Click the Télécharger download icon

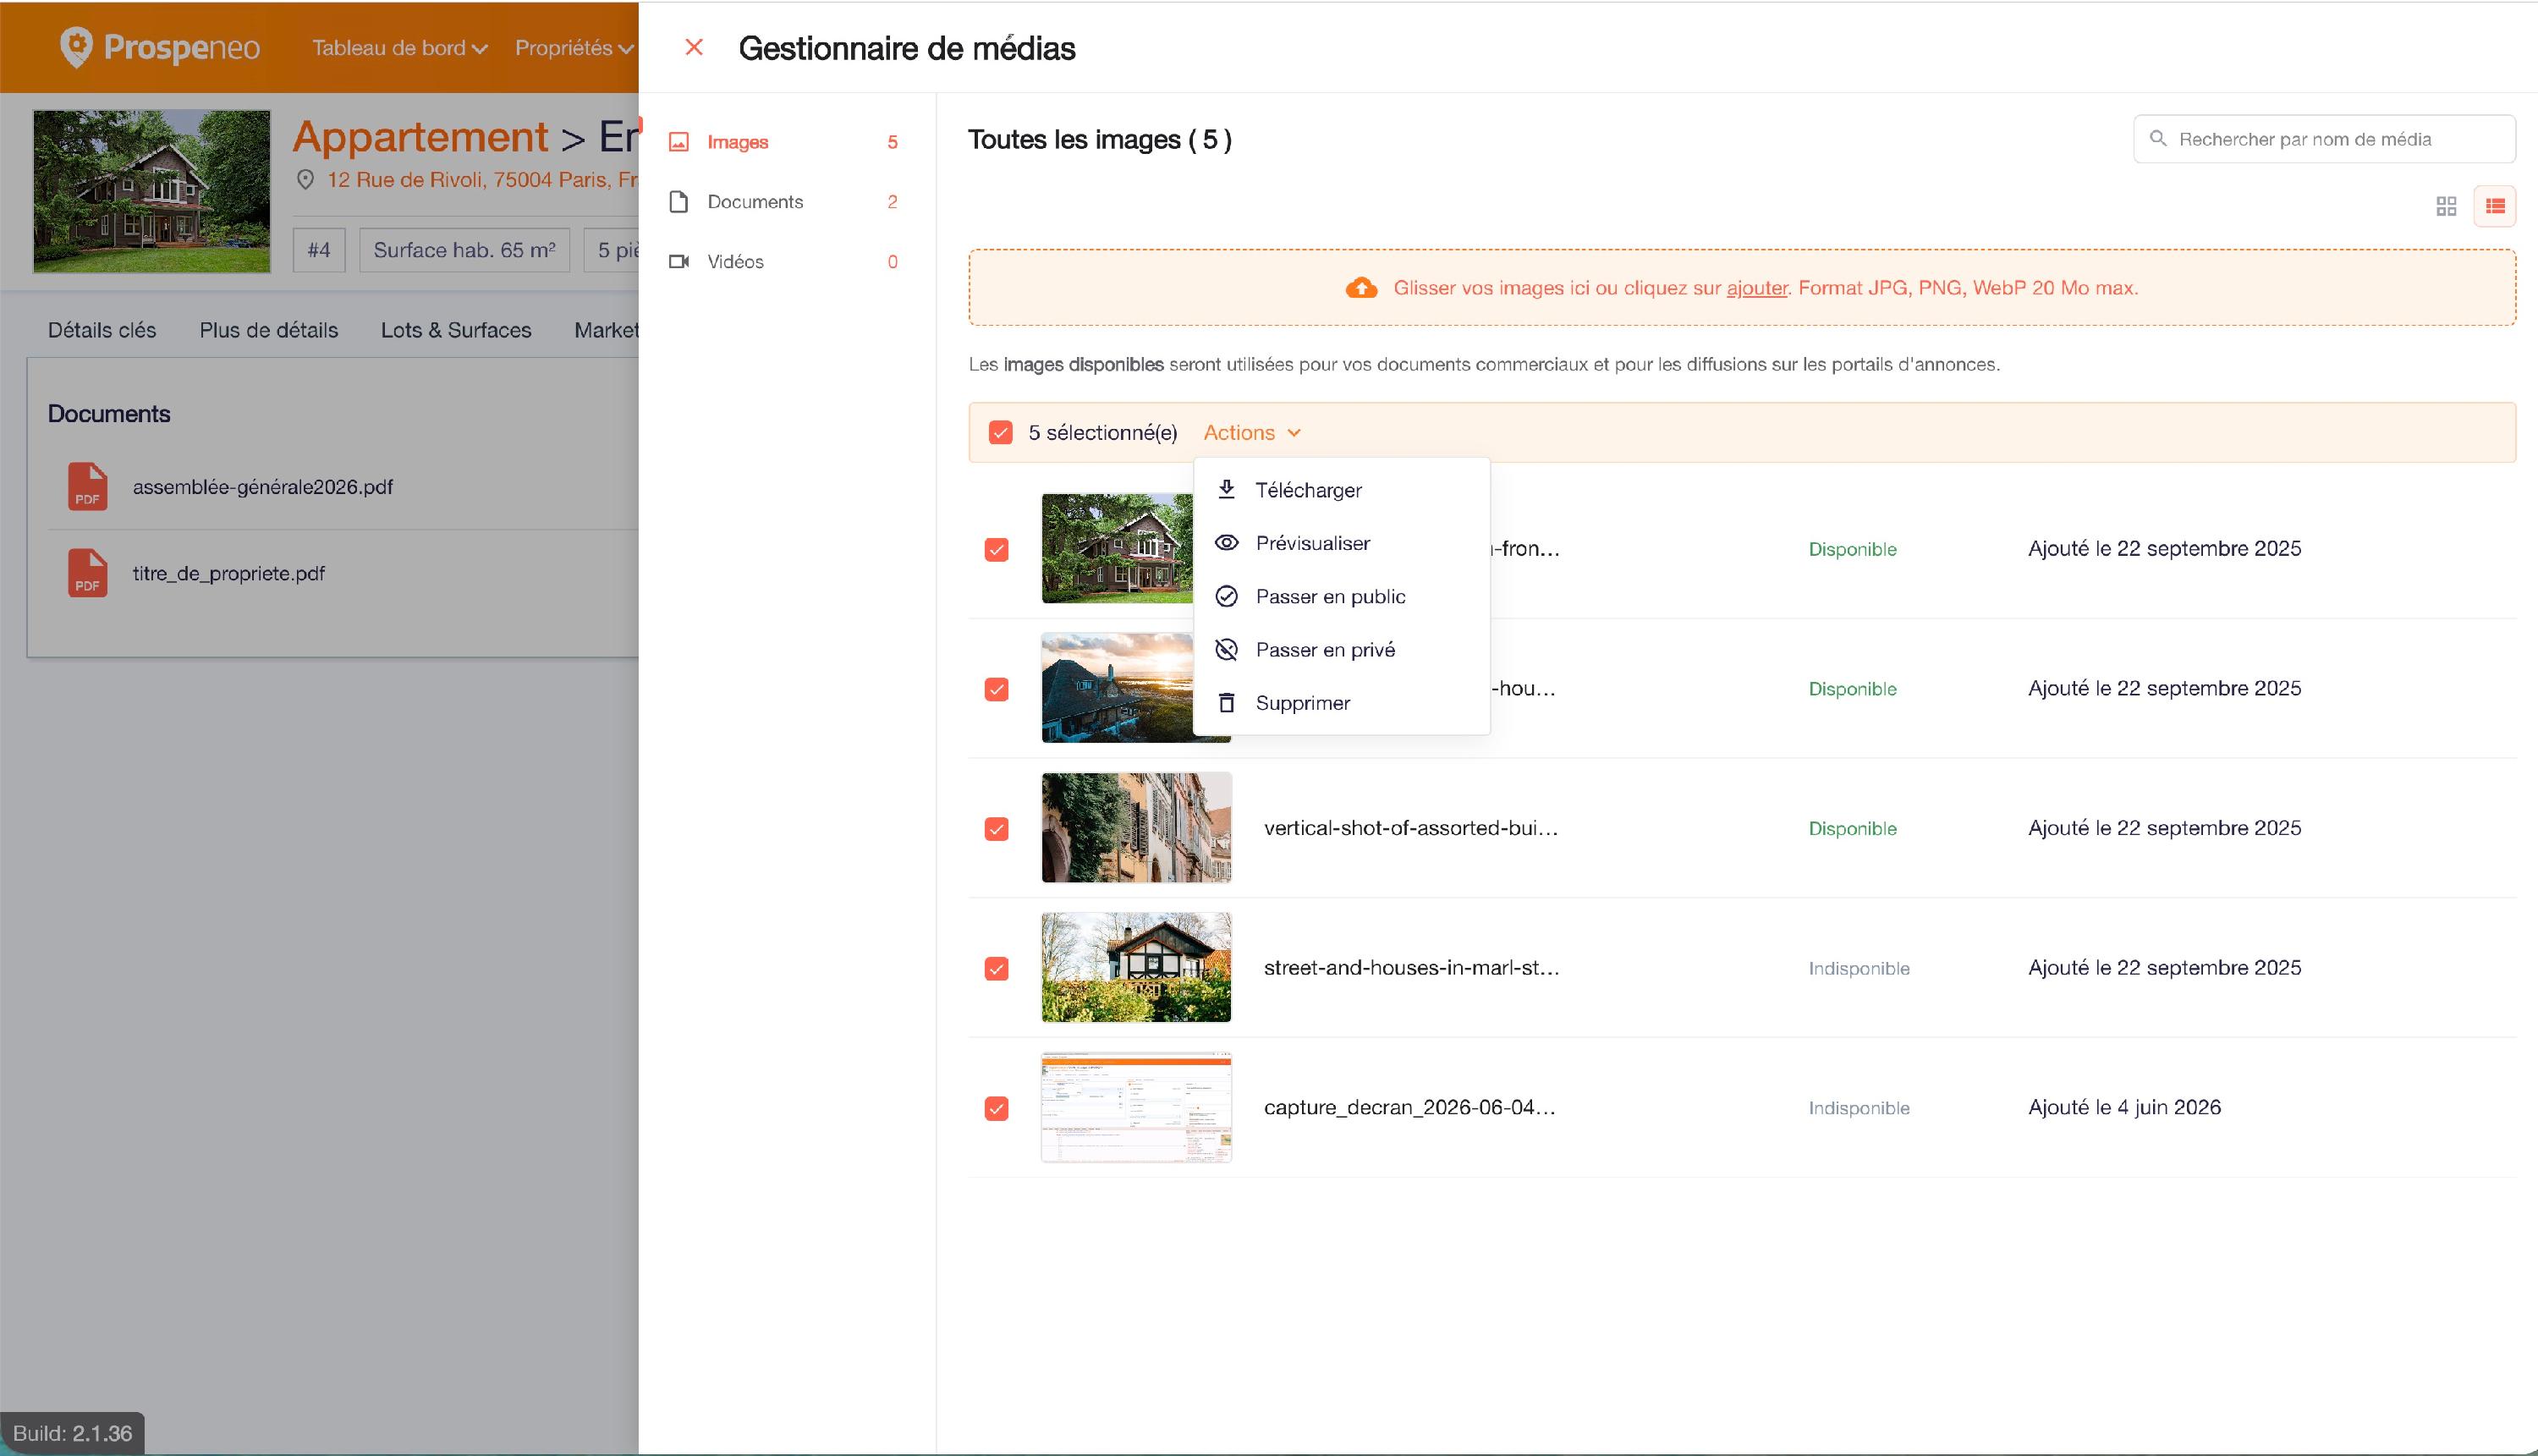pyautogui.click(x=1227, y=490)
